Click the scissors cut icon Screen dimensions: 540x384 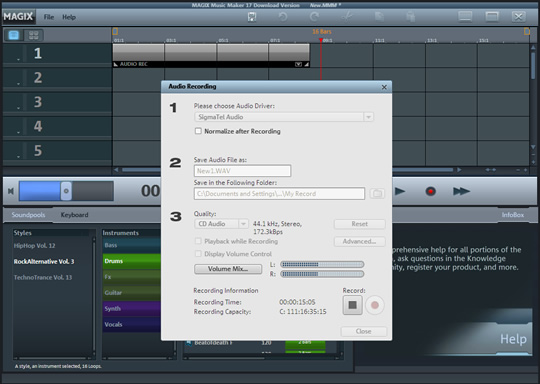[x=347, y=17]
